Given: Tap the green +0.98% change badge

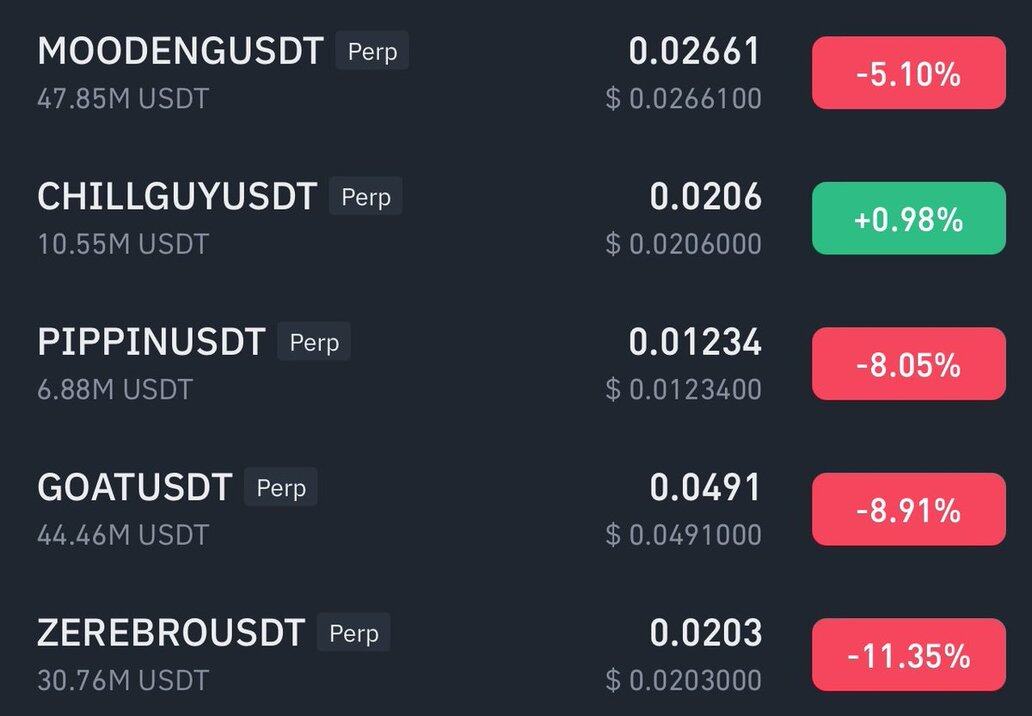Looking at the screenshot, I should [908, 218].
